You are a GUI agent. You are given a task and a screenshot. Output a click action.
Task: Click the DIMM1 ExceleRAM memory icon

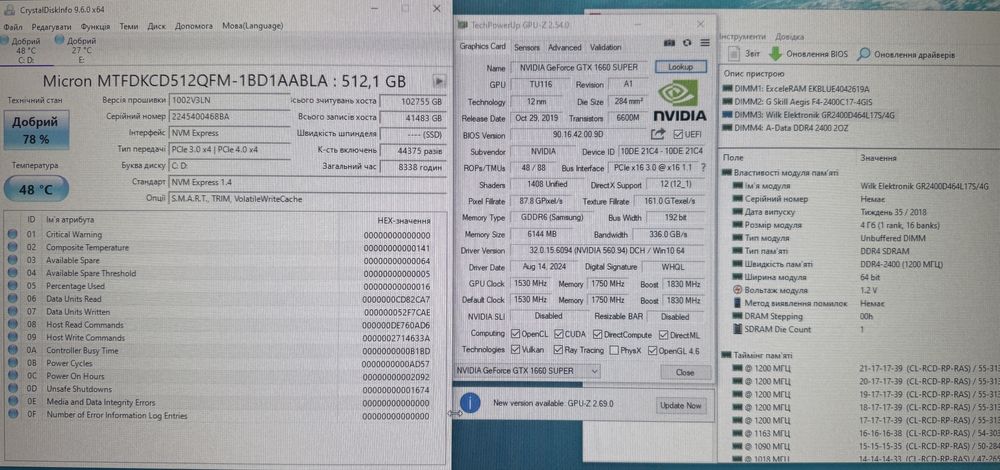click(728, 89)
